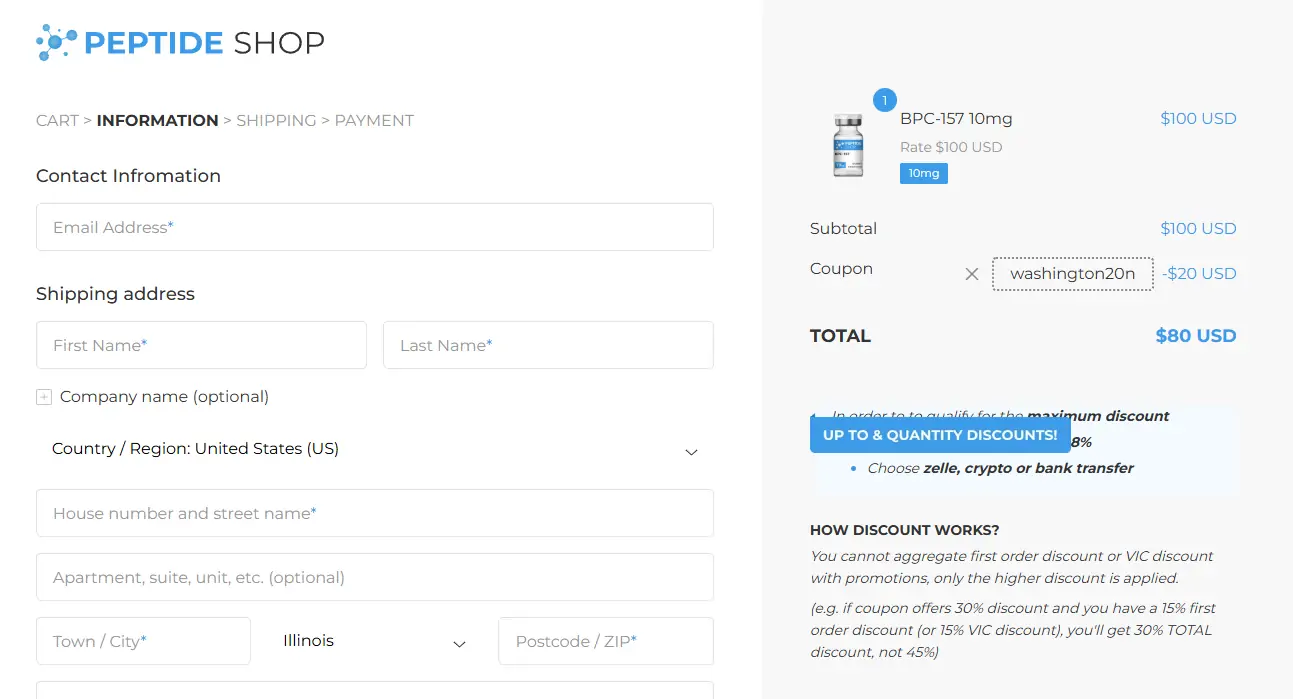Remove the washington20n coupon

coord(971,274)
